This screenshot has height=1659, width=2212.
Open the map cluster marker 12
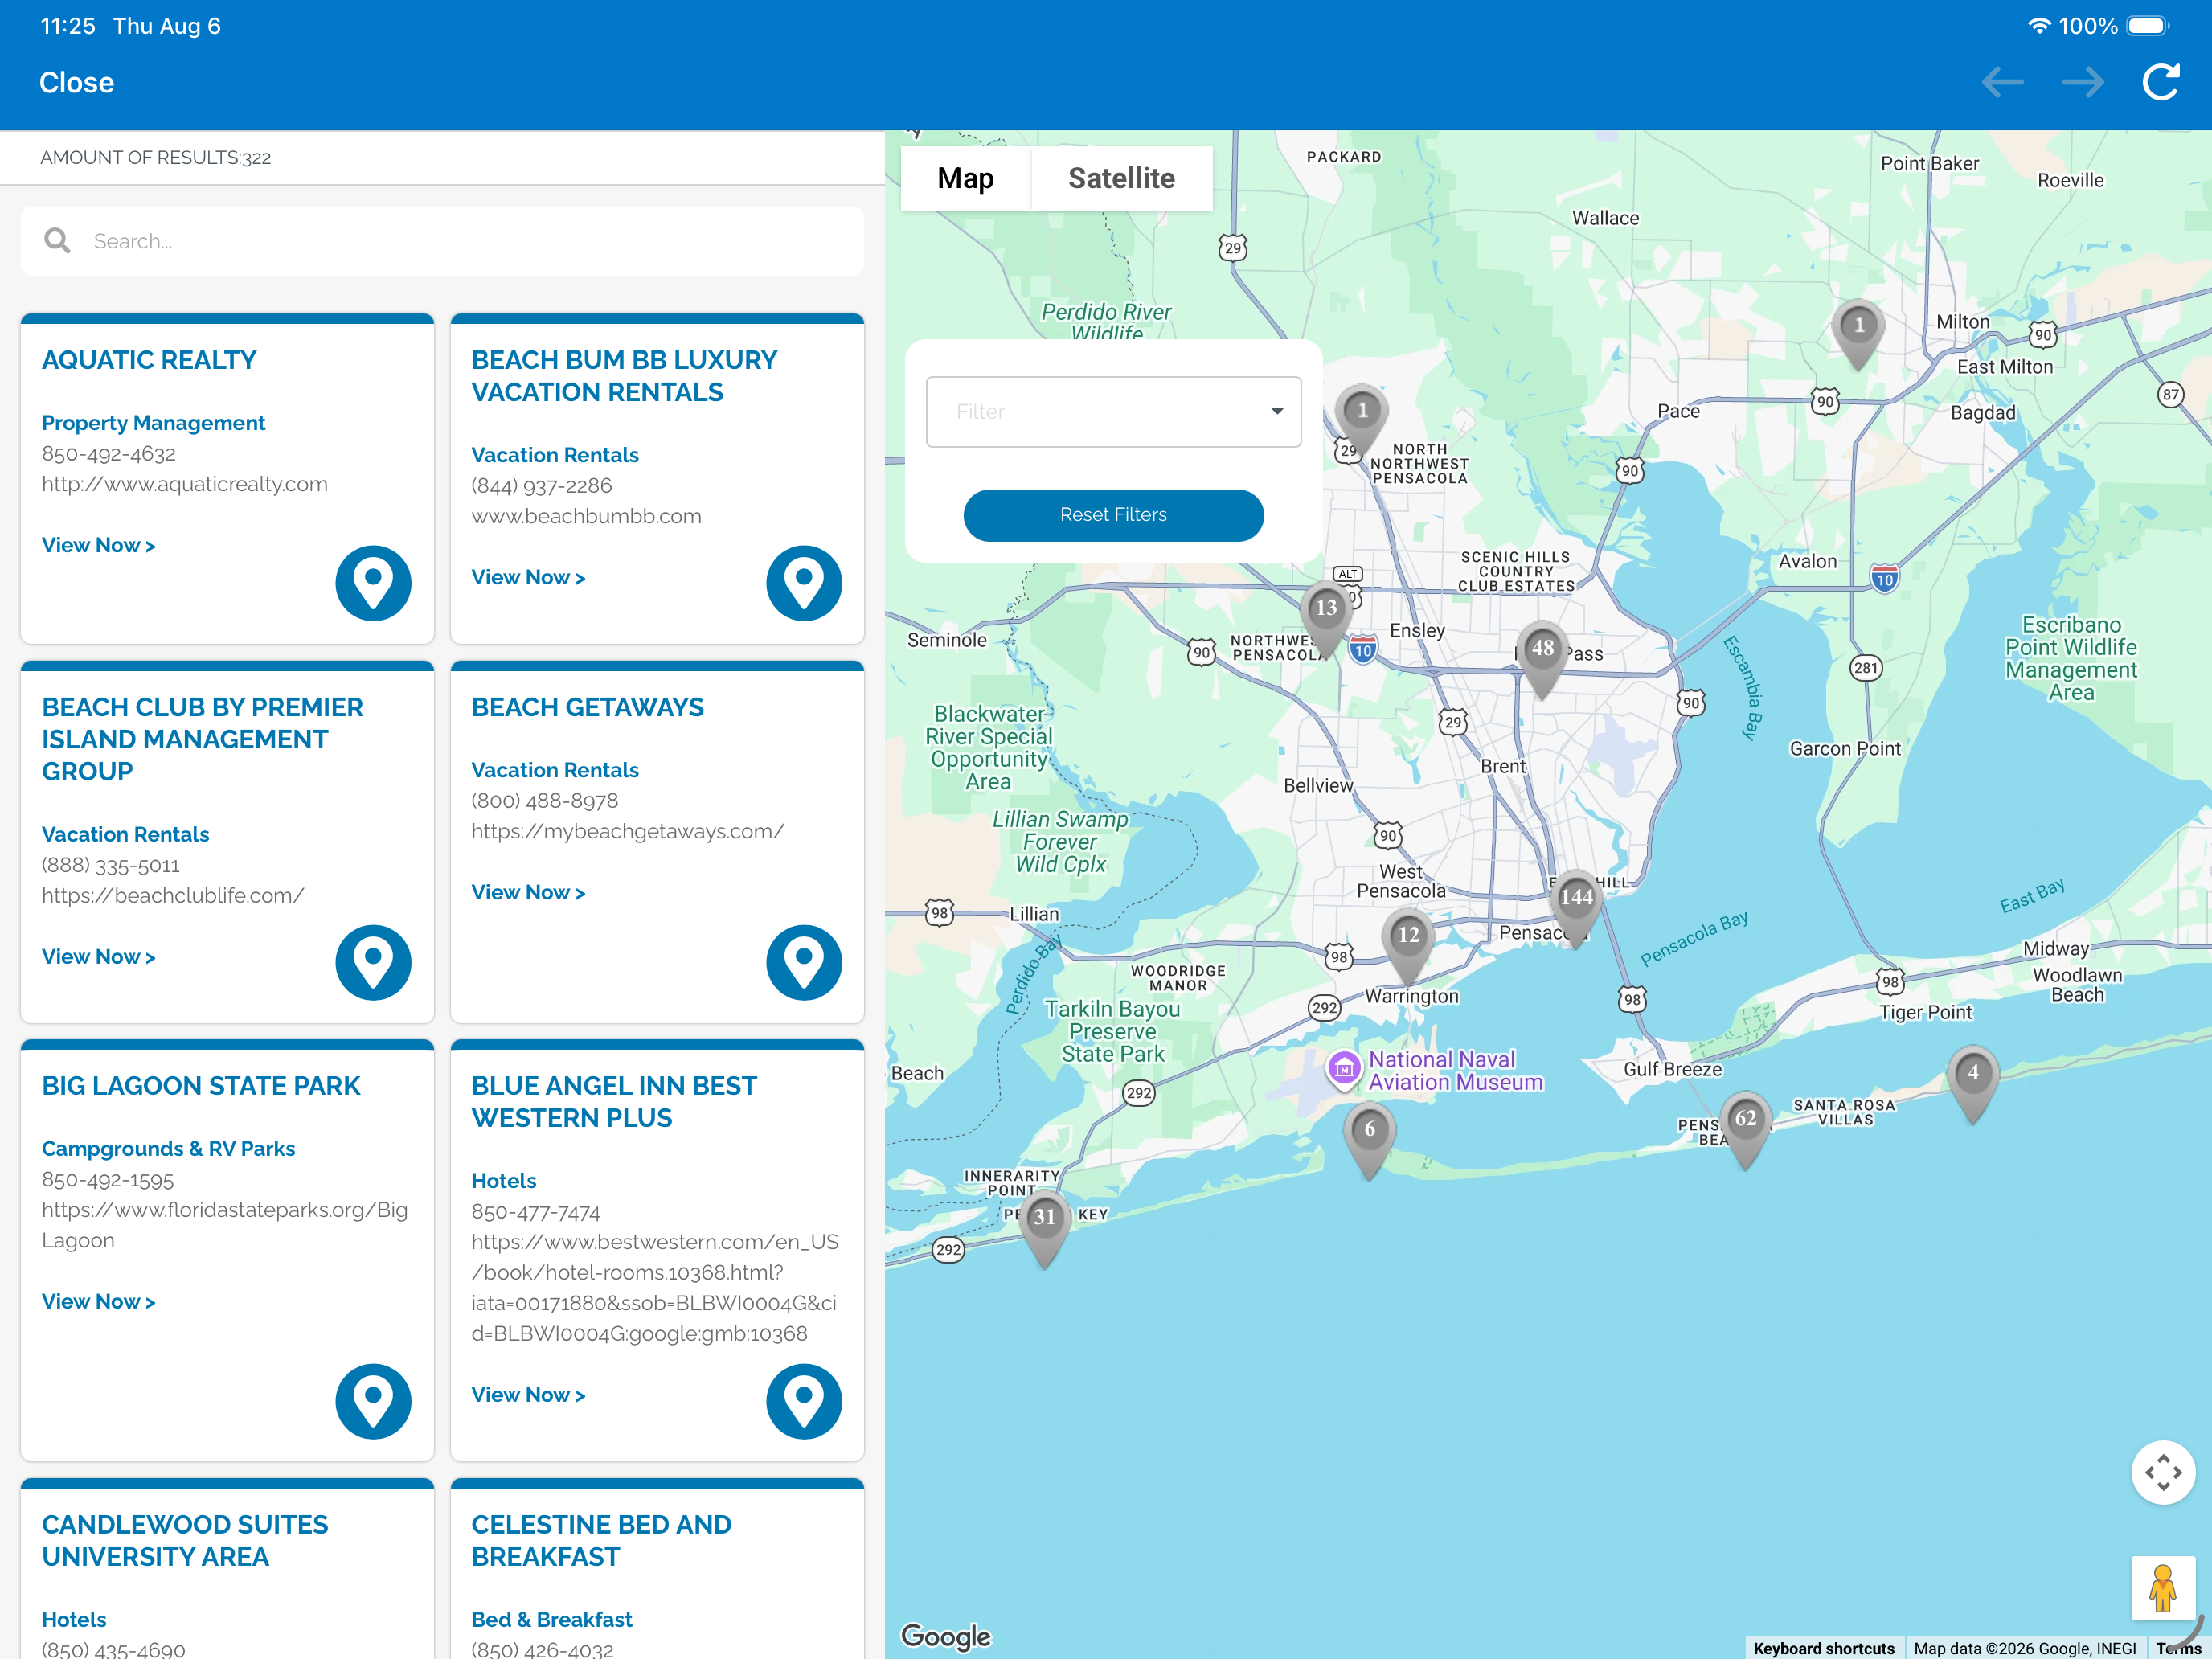(1408, 946)
